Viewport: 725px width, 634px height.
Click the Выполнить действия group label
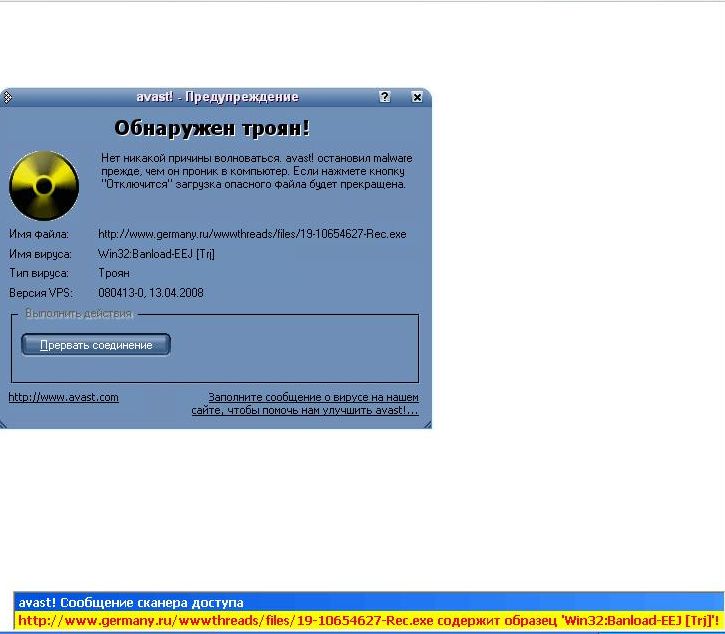79,314
